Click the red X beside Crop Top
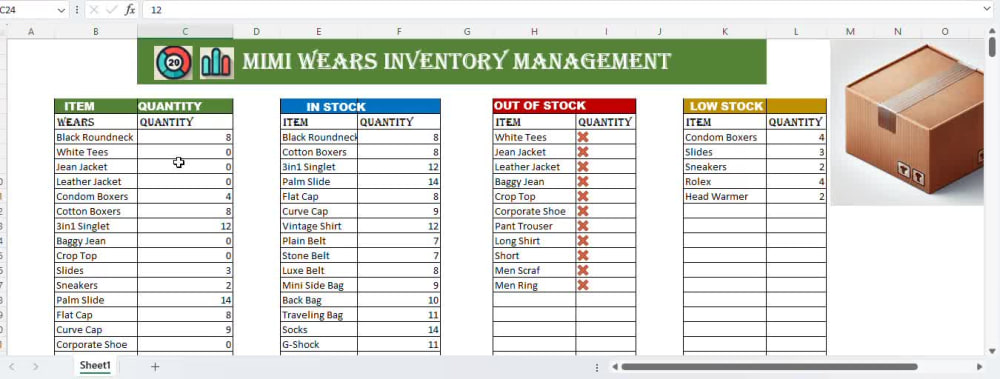Viewport: 1000px width, 379px height. coord(583,197)
